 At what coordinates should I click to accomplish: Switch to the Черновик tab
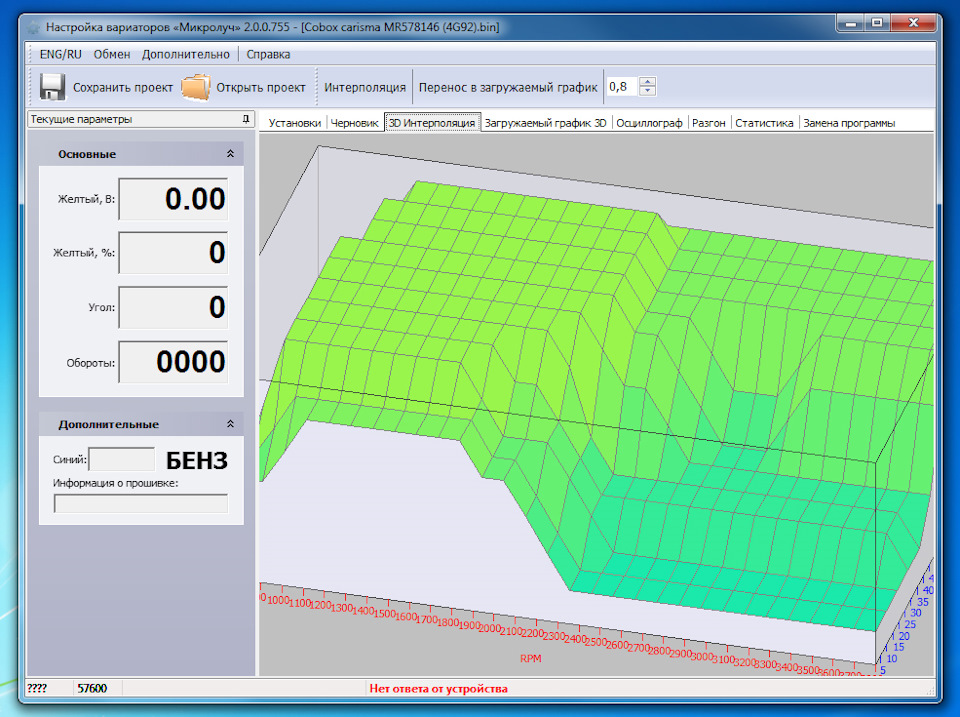tap(355, 123)
